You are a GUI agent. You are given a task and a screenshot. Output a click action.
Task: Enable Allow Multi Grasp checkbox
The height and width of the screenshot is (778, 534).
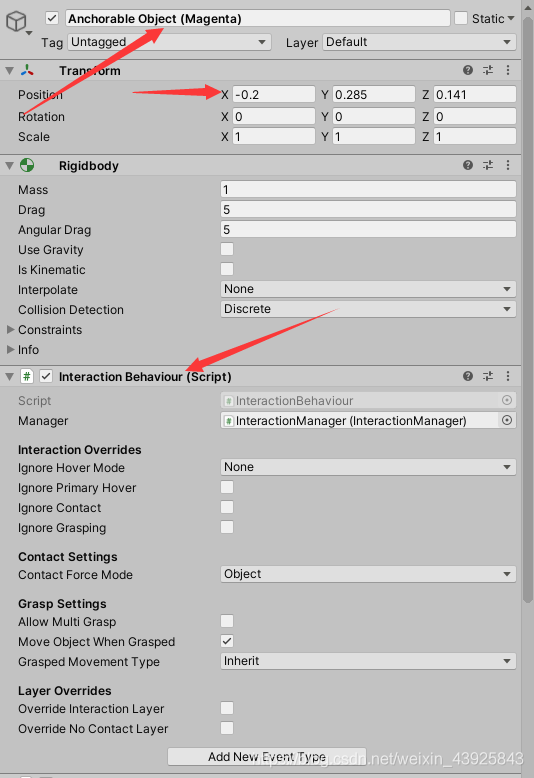[x=227, y=621]
